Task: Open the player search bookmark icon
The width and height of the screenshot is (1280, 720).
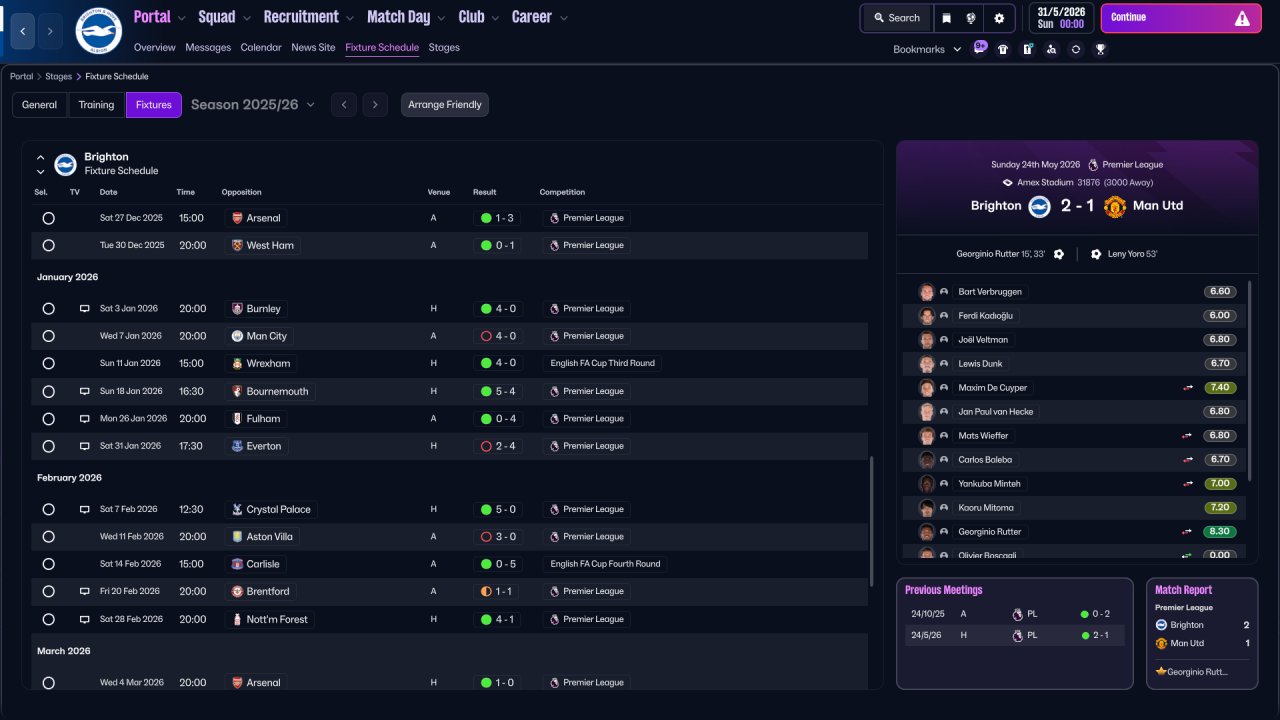Action: coord(1051,49)
